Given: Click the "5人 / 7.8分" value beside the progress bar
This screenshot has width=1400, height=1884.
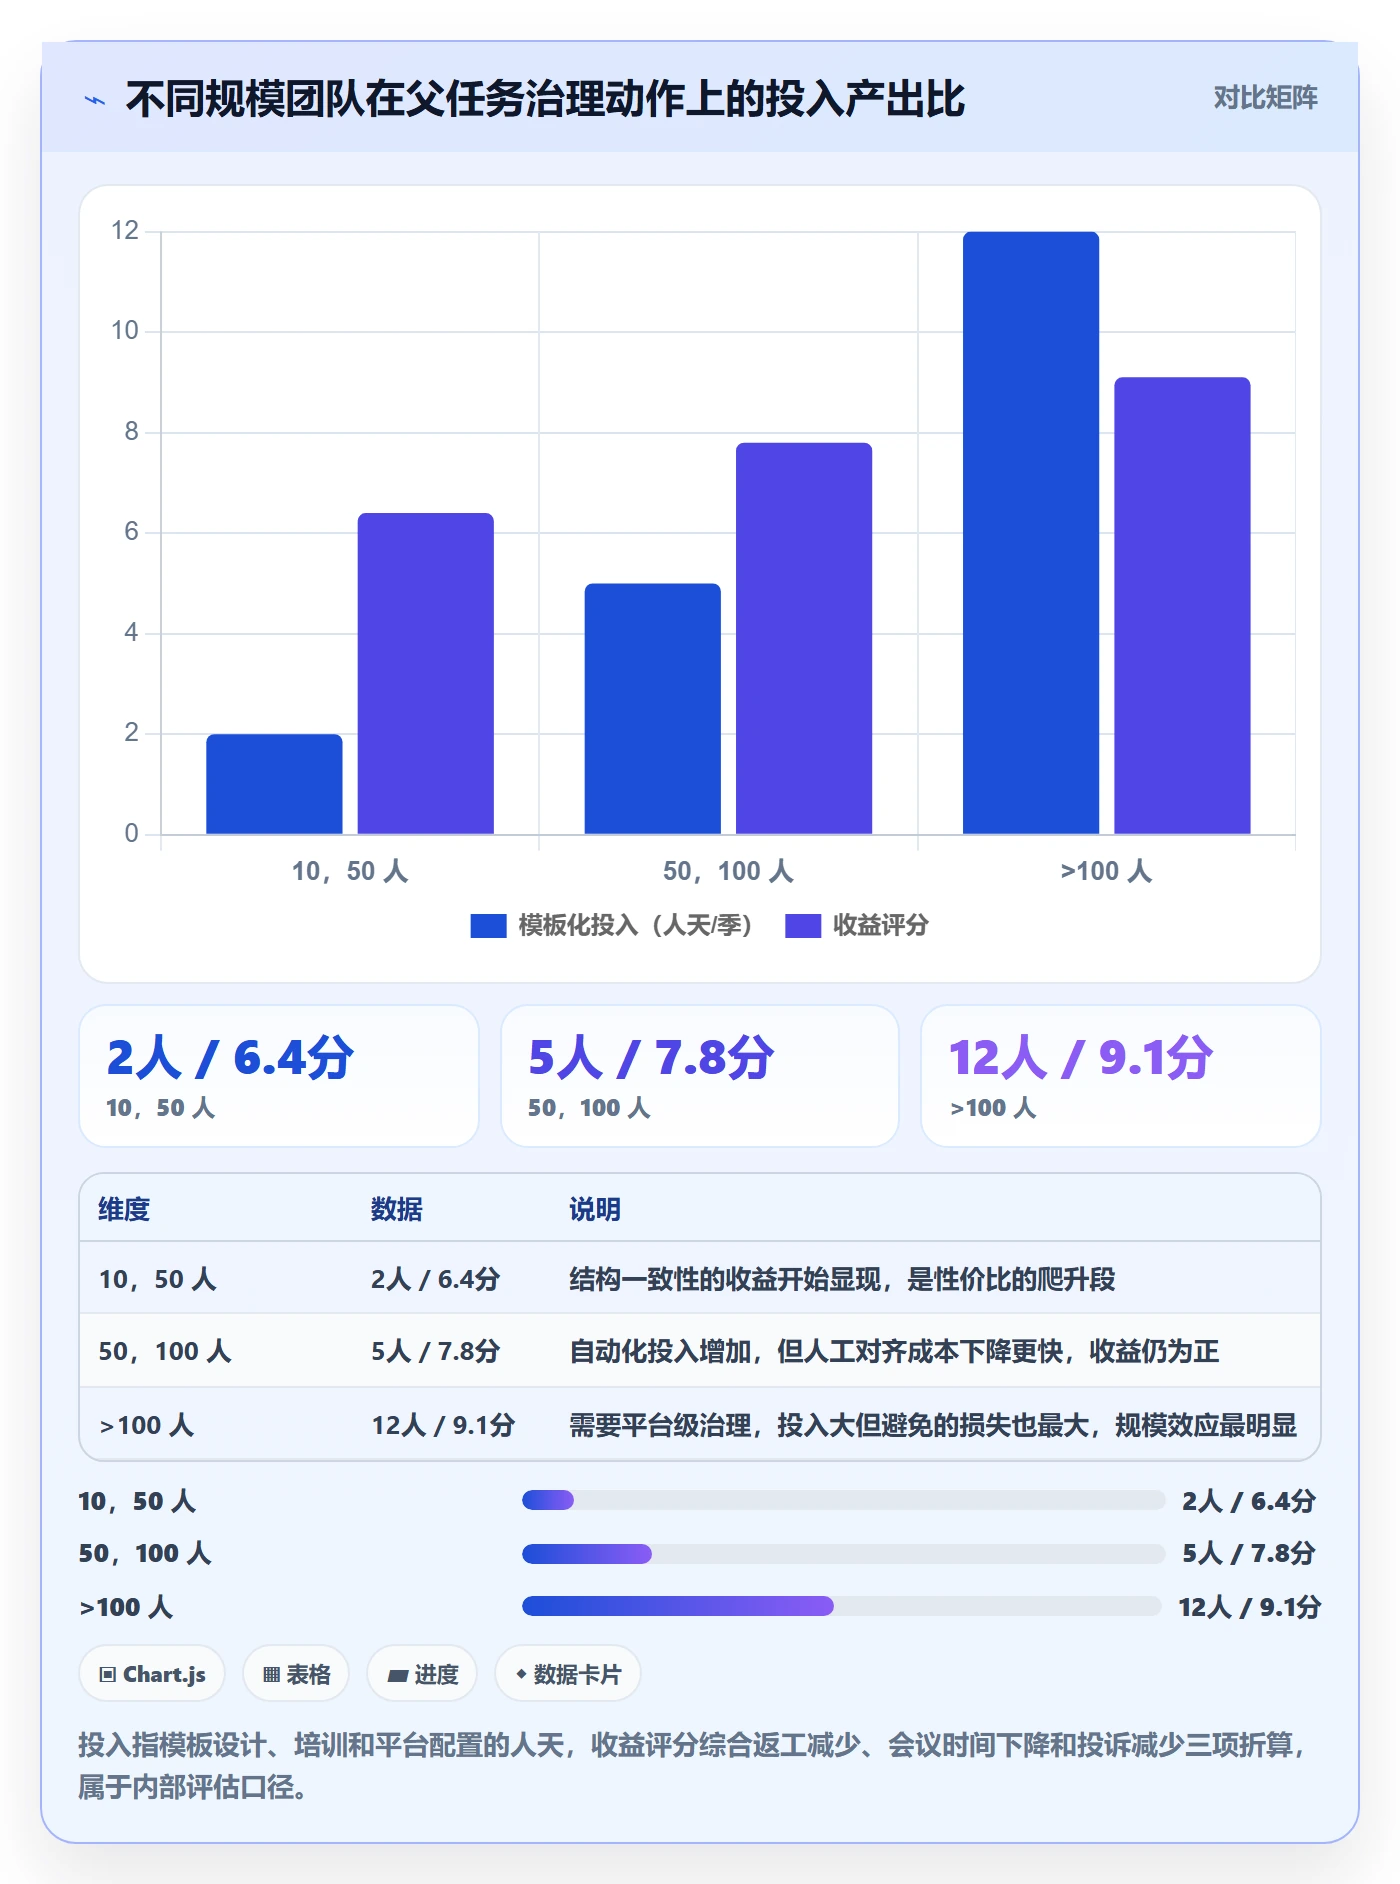Looking at the screenshot, I should coord(1249,1553).
